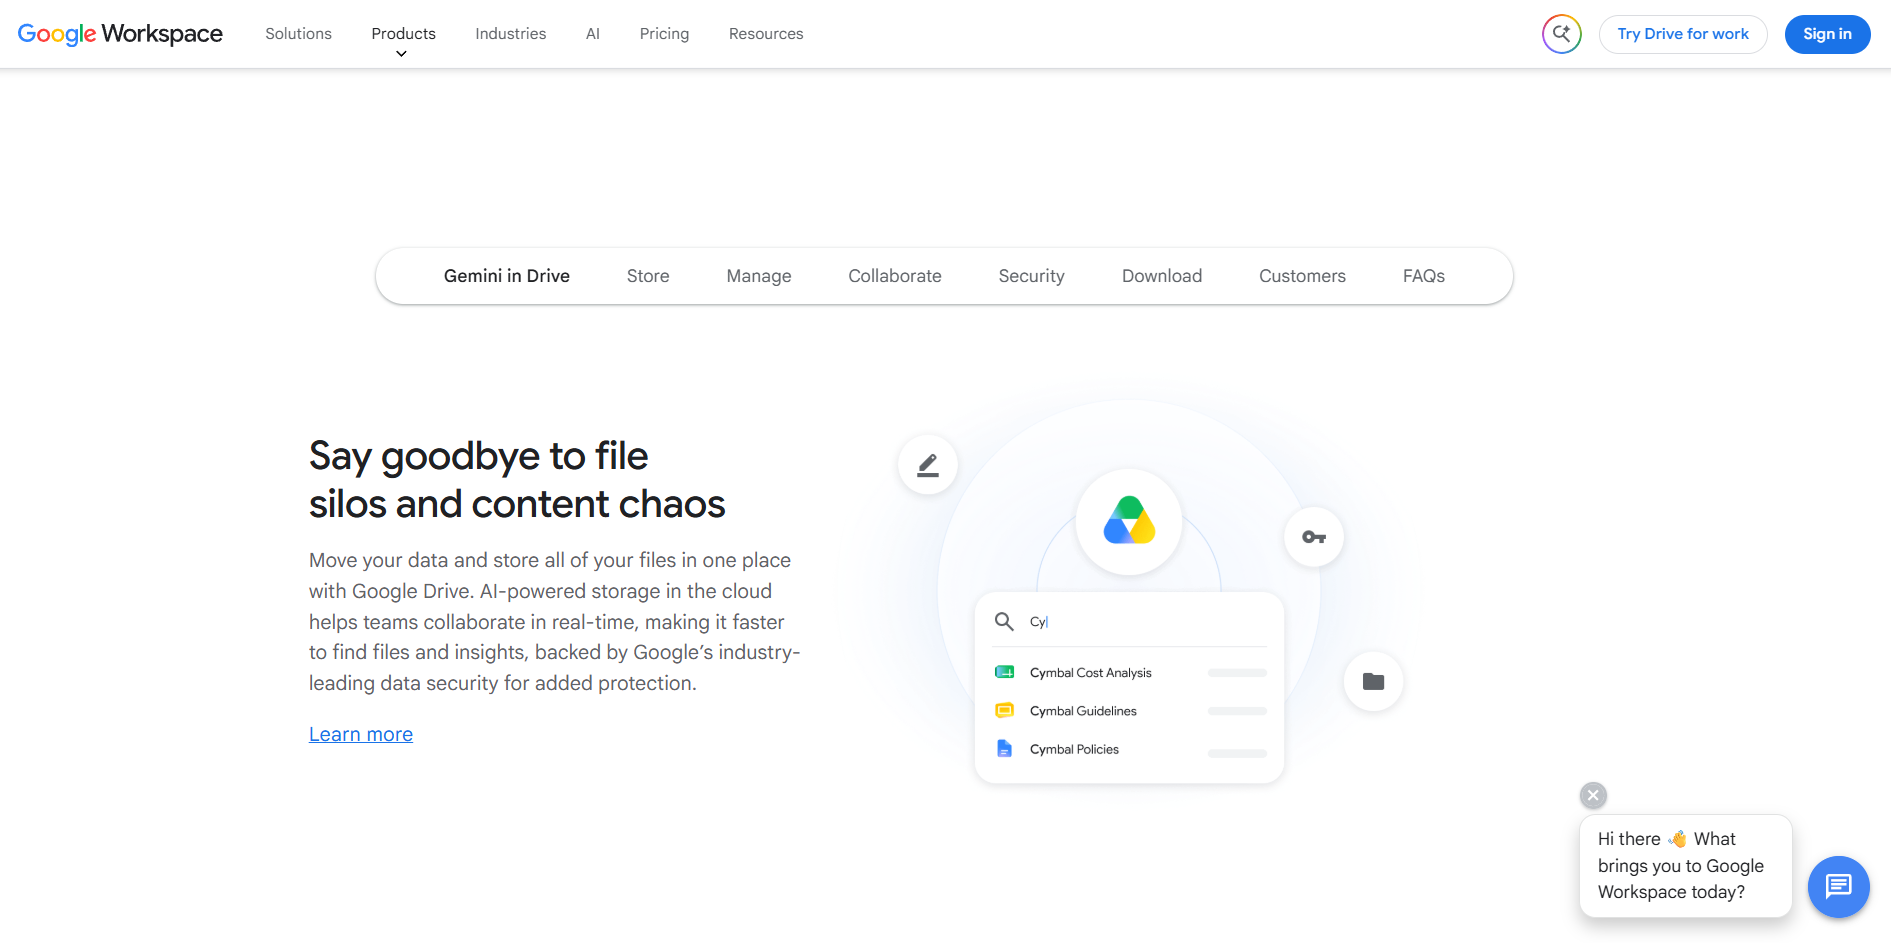Click the Slides icon beside Cymbal Guidelines
The image size is (1891, 943).
point(1004,710)
